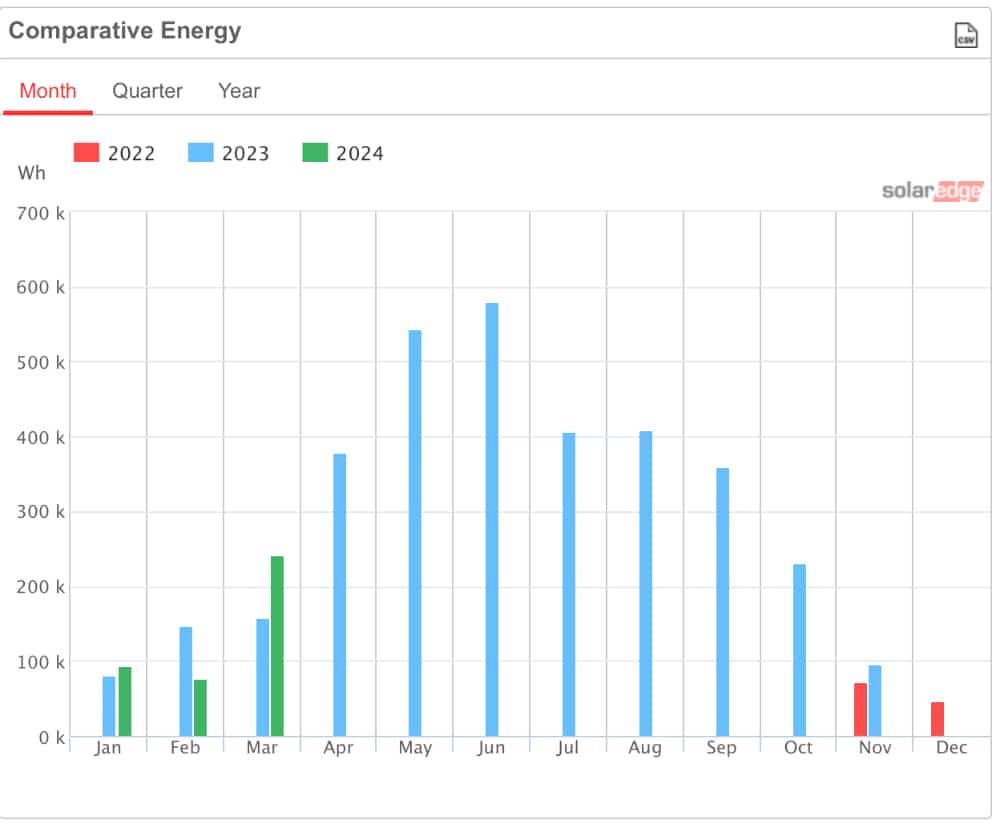Export chart data with the CSV icon

[x=966, y=35]
